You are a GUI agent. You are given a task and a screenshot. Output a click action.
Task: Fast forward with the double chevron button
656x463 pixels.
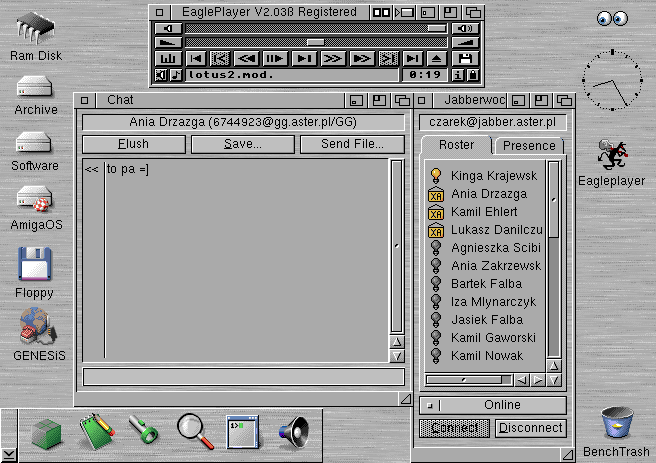click(333, 59)
